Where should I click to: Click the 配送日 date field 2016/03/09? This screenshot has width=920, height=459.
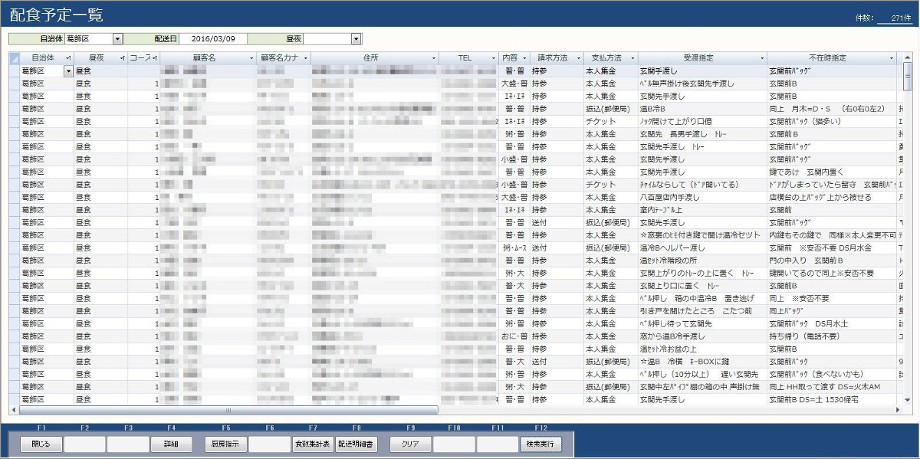pyautogui.click(x=212, y=39)
